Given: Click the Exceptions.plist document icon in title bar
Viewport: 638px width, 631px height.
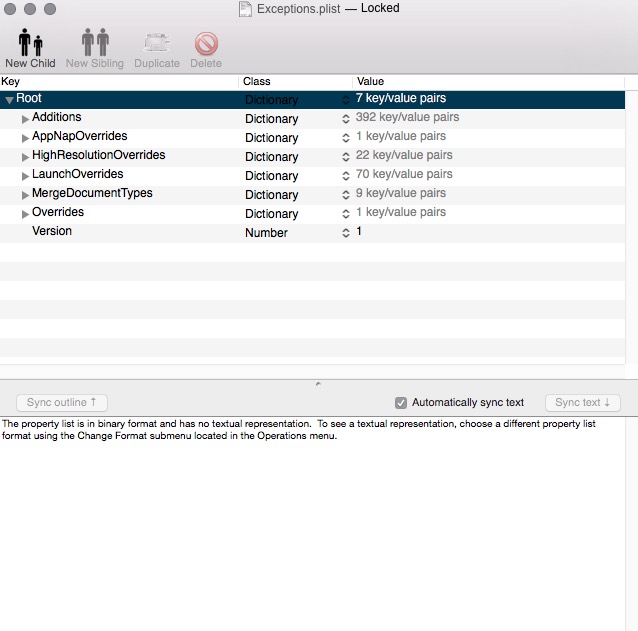Looking at the screenshot, I should click(x=245, y=9).
